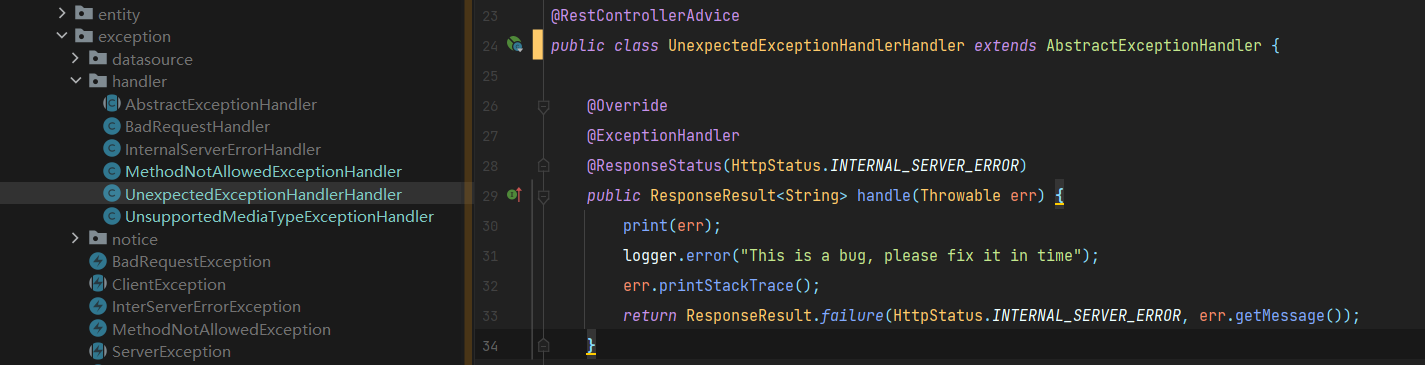Collapse the exception folder
Image resolution: width=1425 pixels, height=365 pixels.
click(62, 37)
